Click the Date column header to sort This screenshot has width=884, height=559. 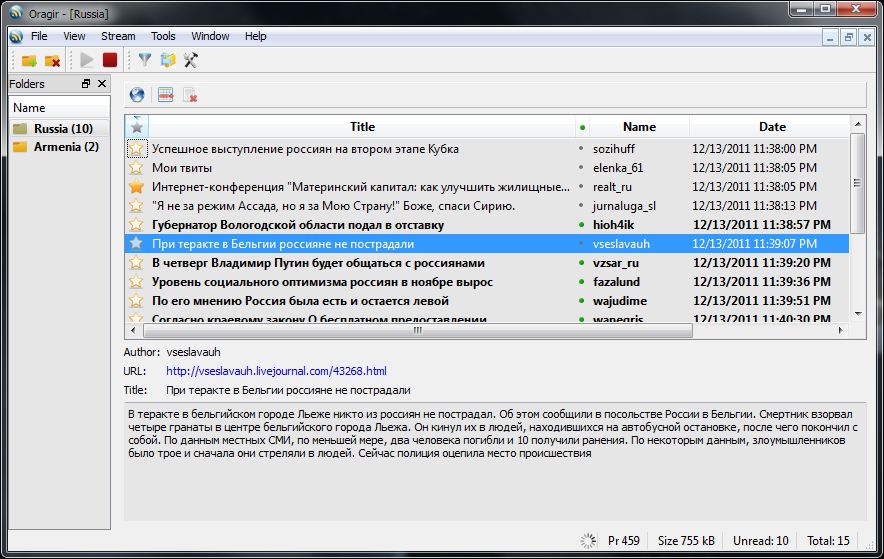(x=771, y=127)
